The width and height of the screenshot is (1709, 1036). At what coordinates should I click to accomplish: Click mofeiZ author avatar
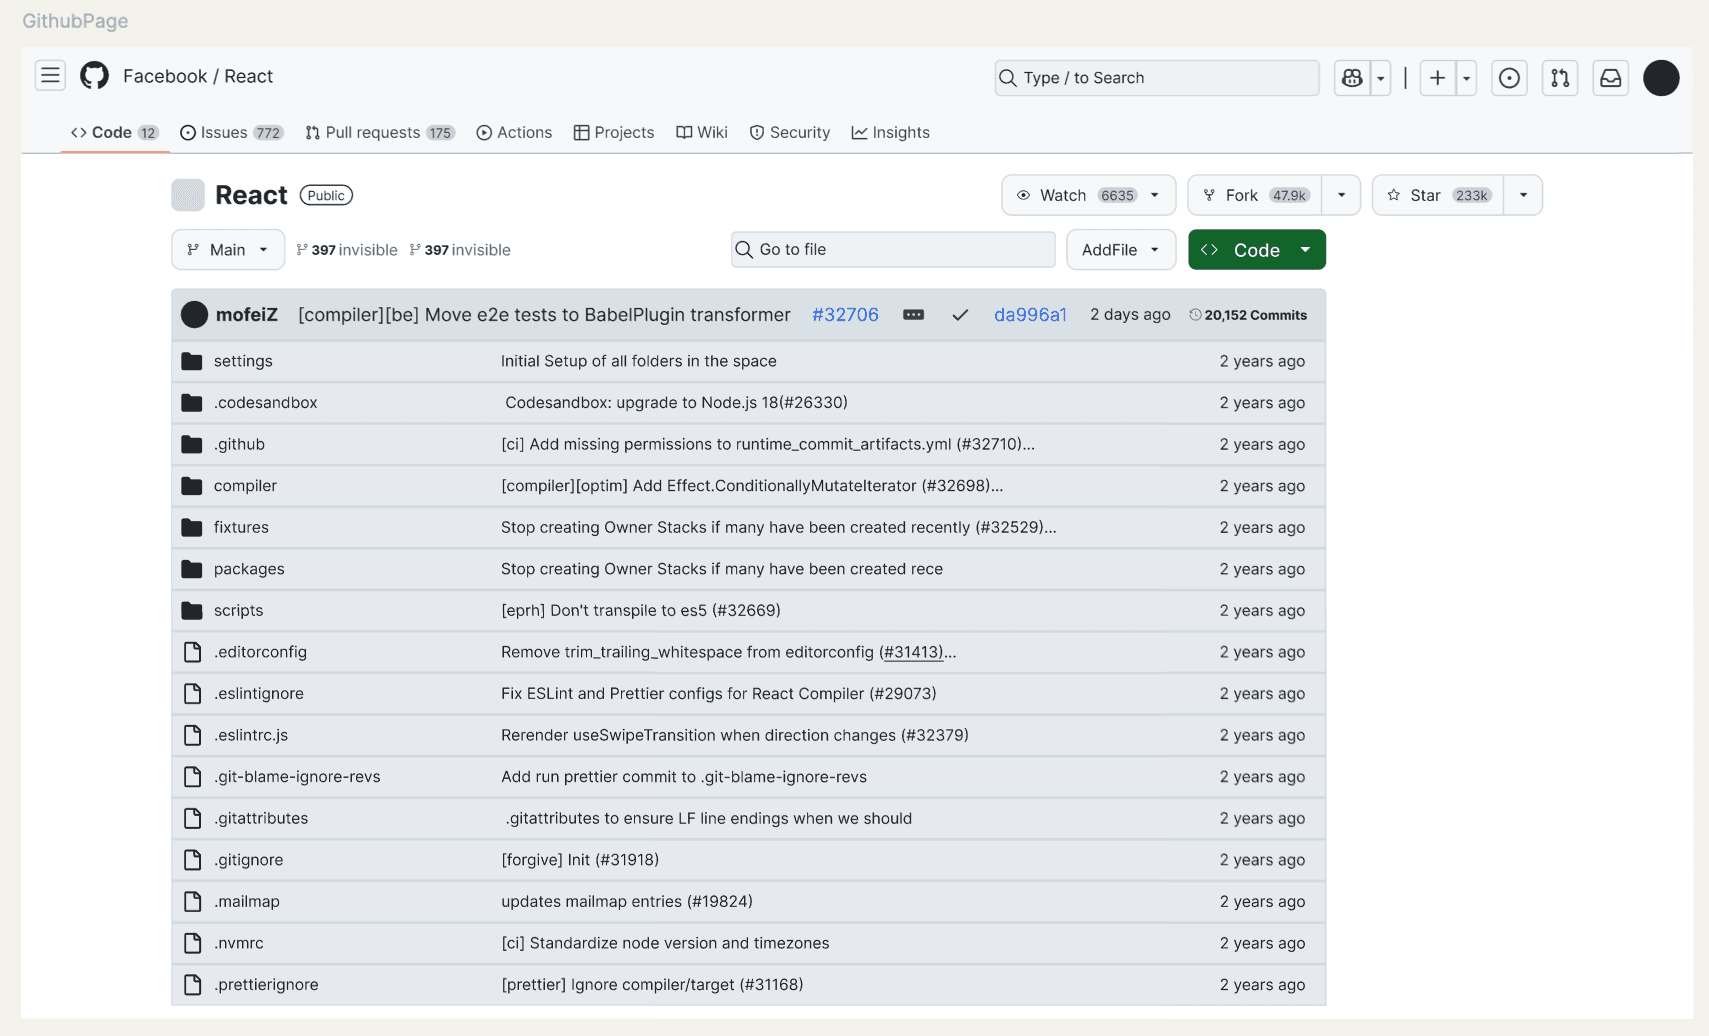click(x=194, y=315)
